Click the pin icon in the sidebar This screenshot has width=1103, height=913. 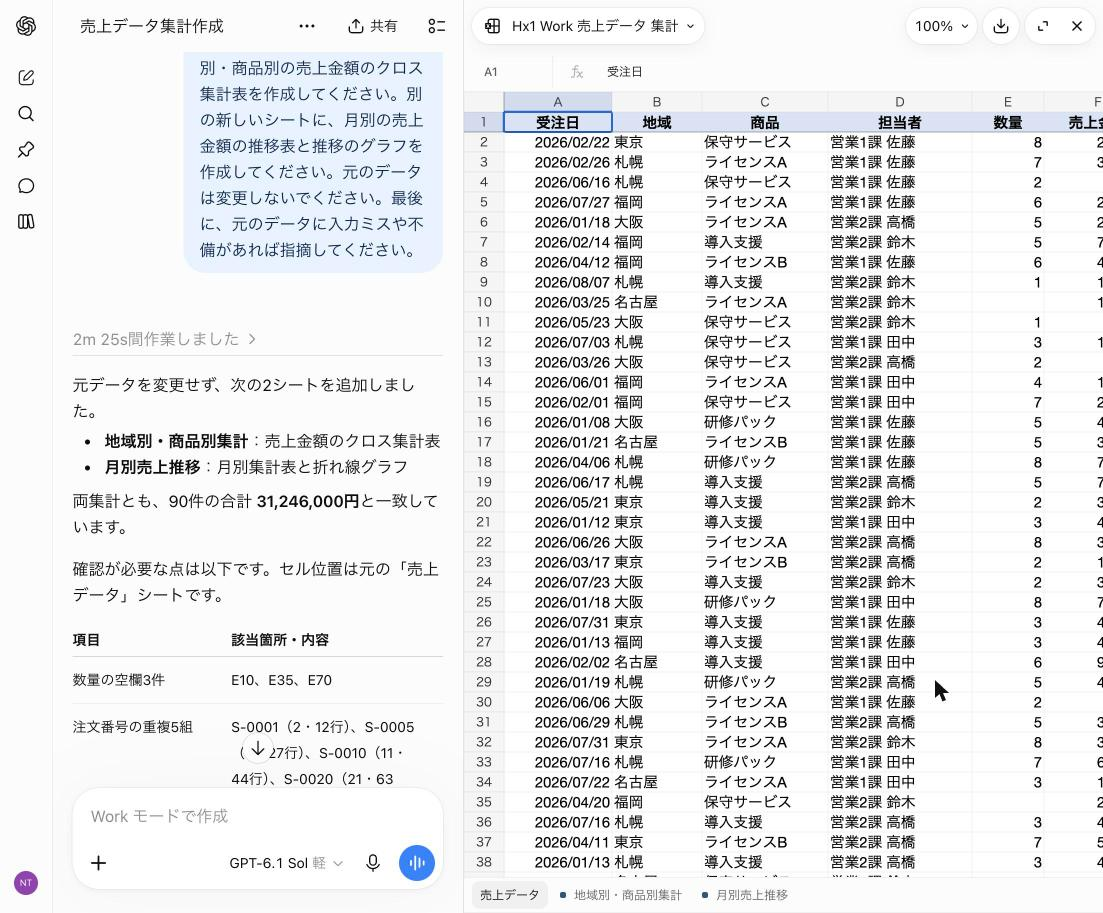coord(26,149)
